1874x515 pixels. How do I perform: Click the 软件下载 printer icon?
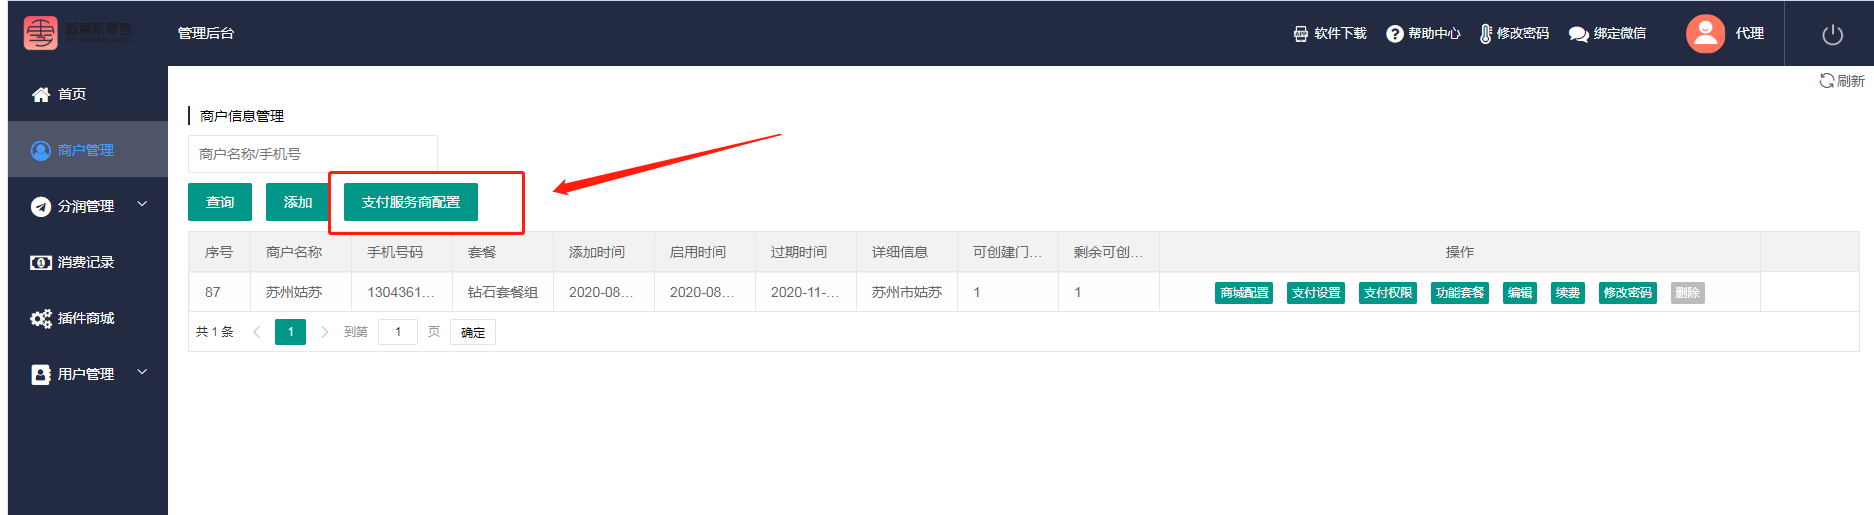(1300, 34)
